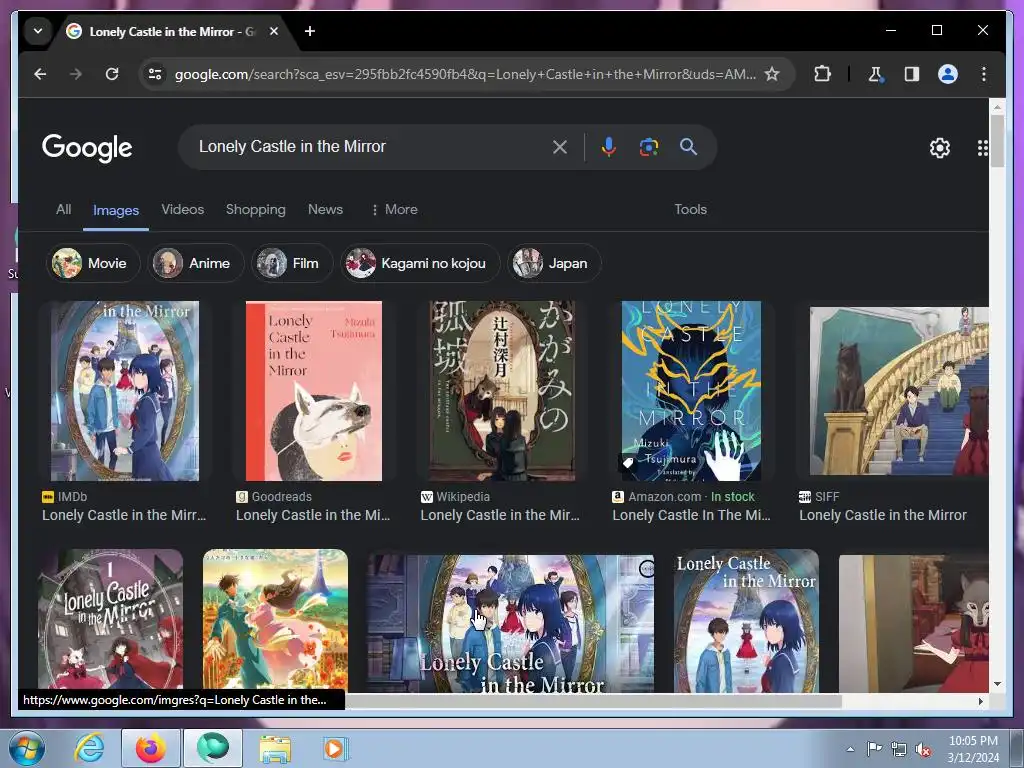Close the Lonely Castle in the Mirror tab

pyautogui.click(x=274, y=31)
